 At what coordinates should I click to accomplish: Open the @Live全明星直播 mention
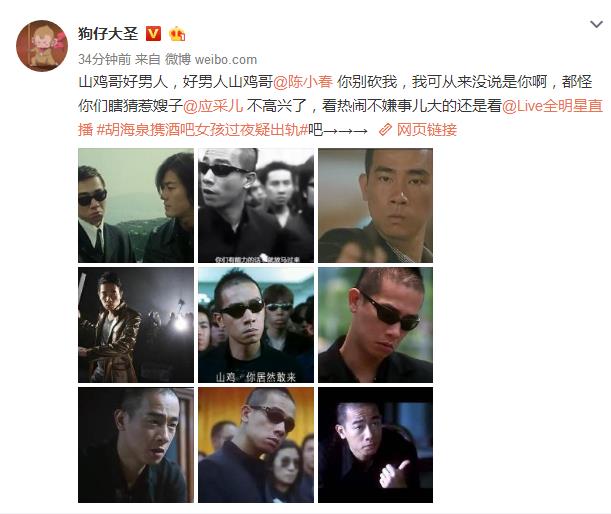click(552, 106)
